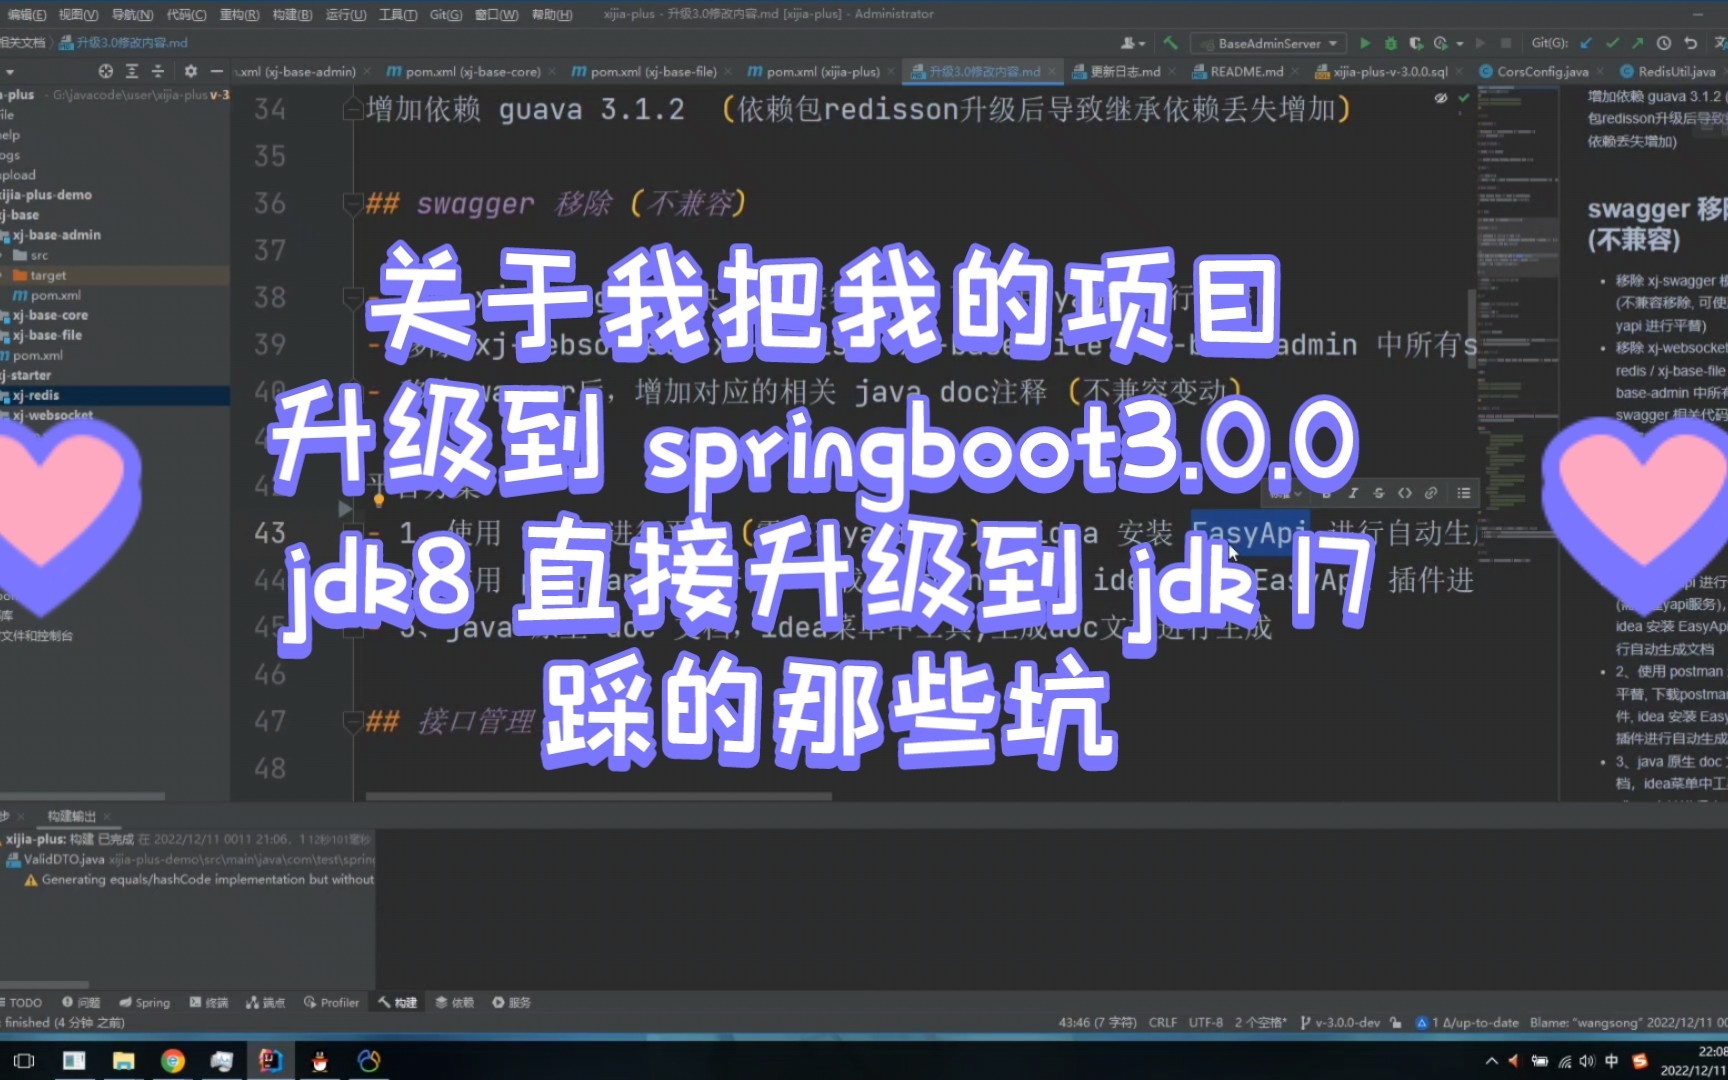The height and width of the screenshot is (1080, 1728).
Task: Open Project panel settings gear
Action: [x=190, y=71]
